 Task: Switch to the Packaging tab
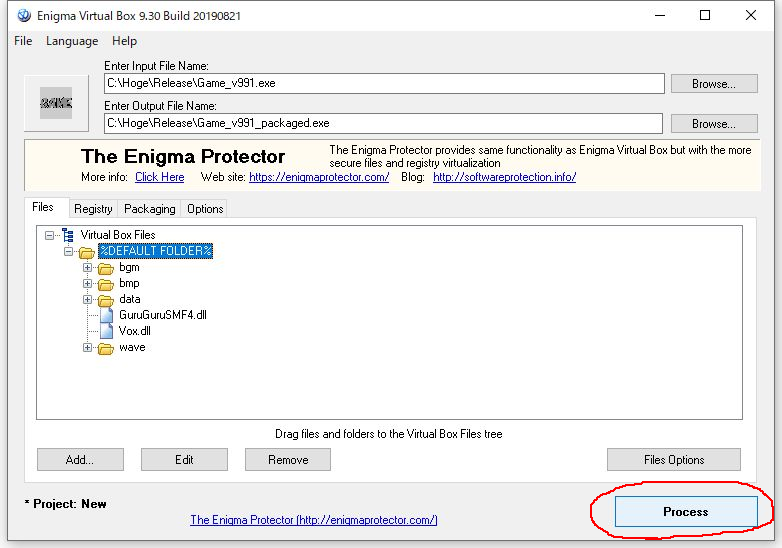[x=150, y=209]
